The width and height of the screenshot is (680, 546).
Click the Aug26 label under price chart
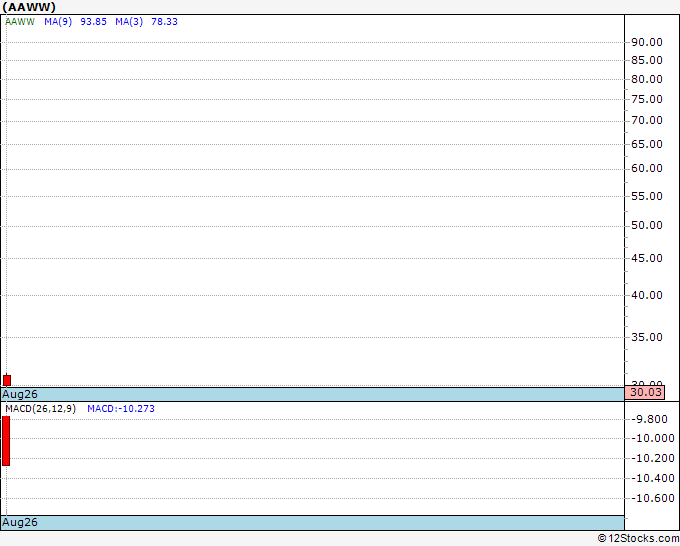[20, 394]
